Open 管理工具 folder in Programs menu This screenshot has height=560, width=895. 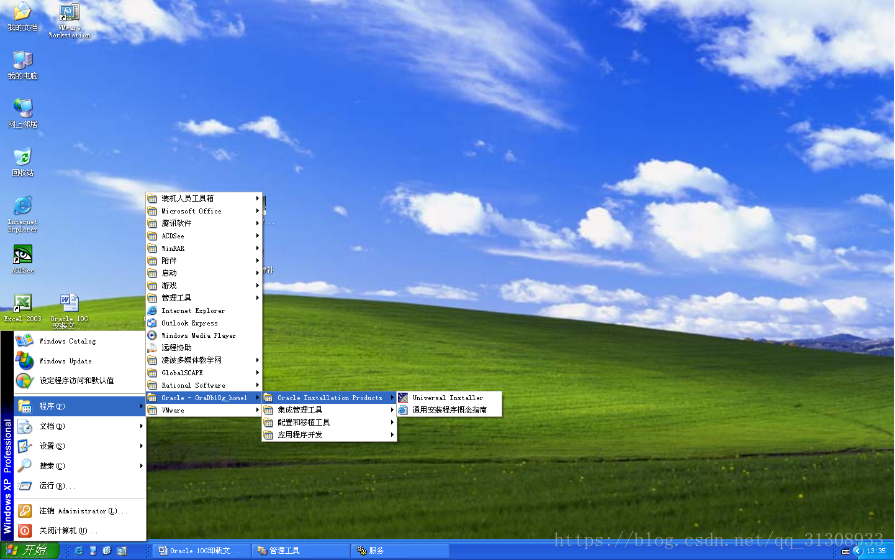pyautogui.click(x=204, y=298)
